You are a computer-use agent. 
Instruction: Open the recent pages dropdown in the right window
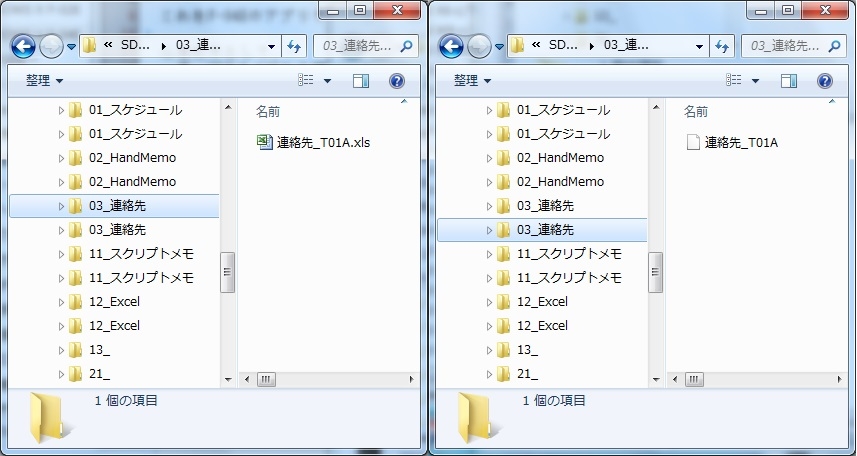click(x=499, y=47)
